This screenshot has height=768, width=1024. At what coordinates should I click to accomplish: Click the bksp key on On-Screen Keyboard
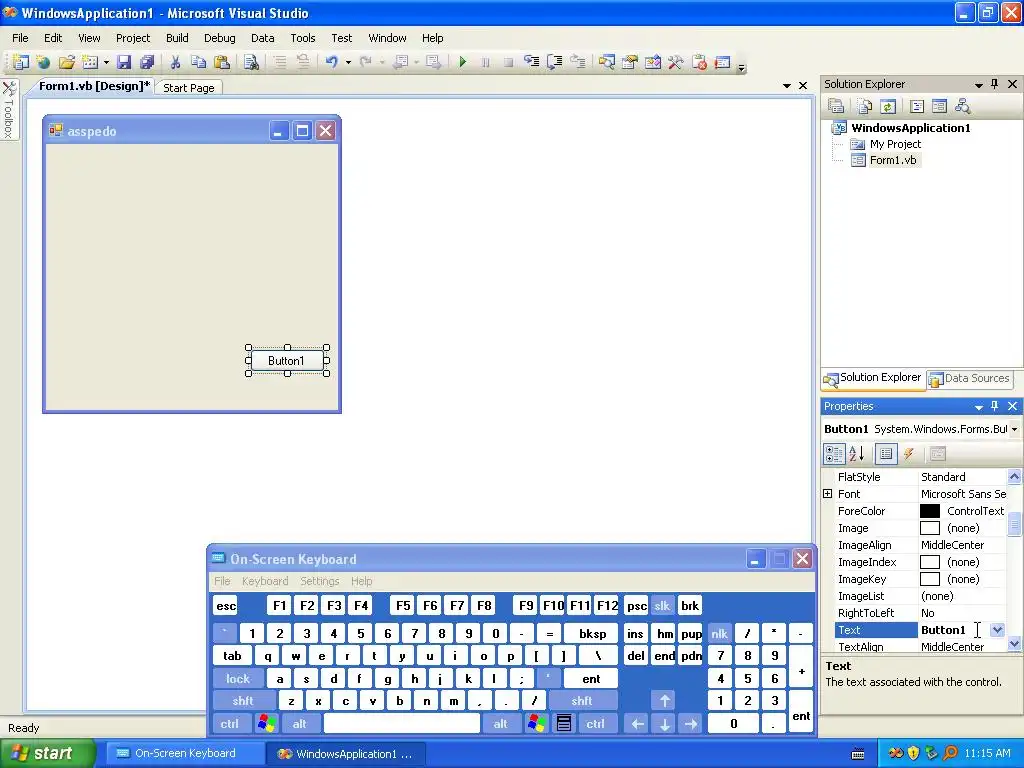[x=592, y=633]
